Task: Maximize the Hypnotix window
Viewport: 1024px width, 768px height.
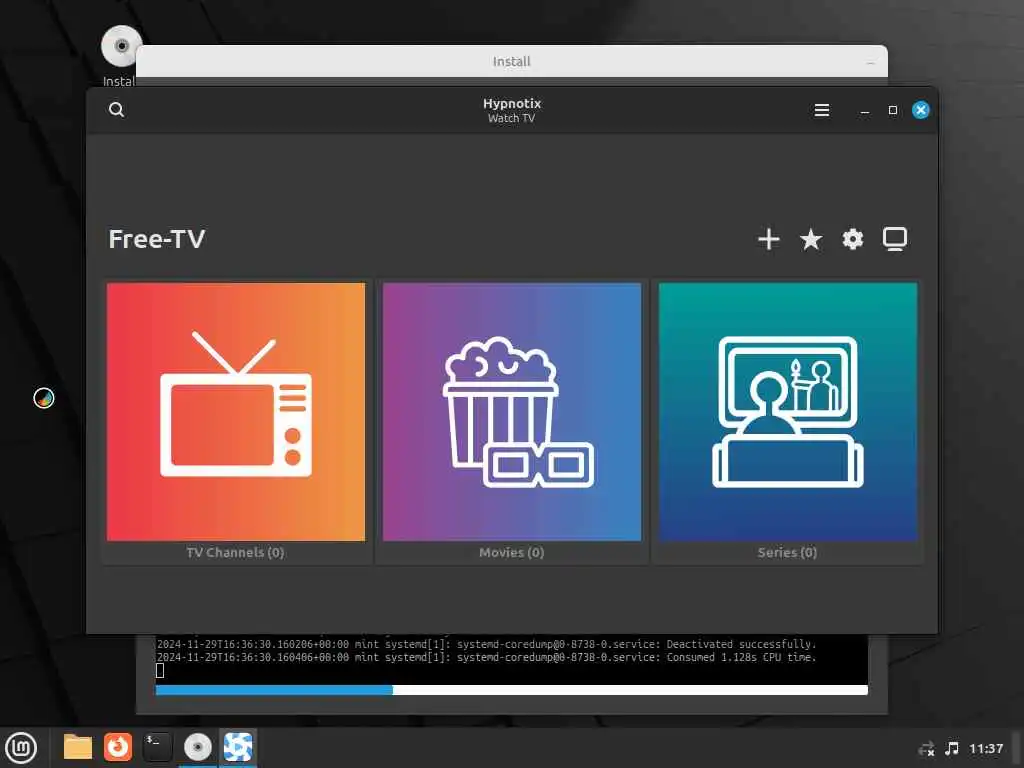Action: (893, 110)
